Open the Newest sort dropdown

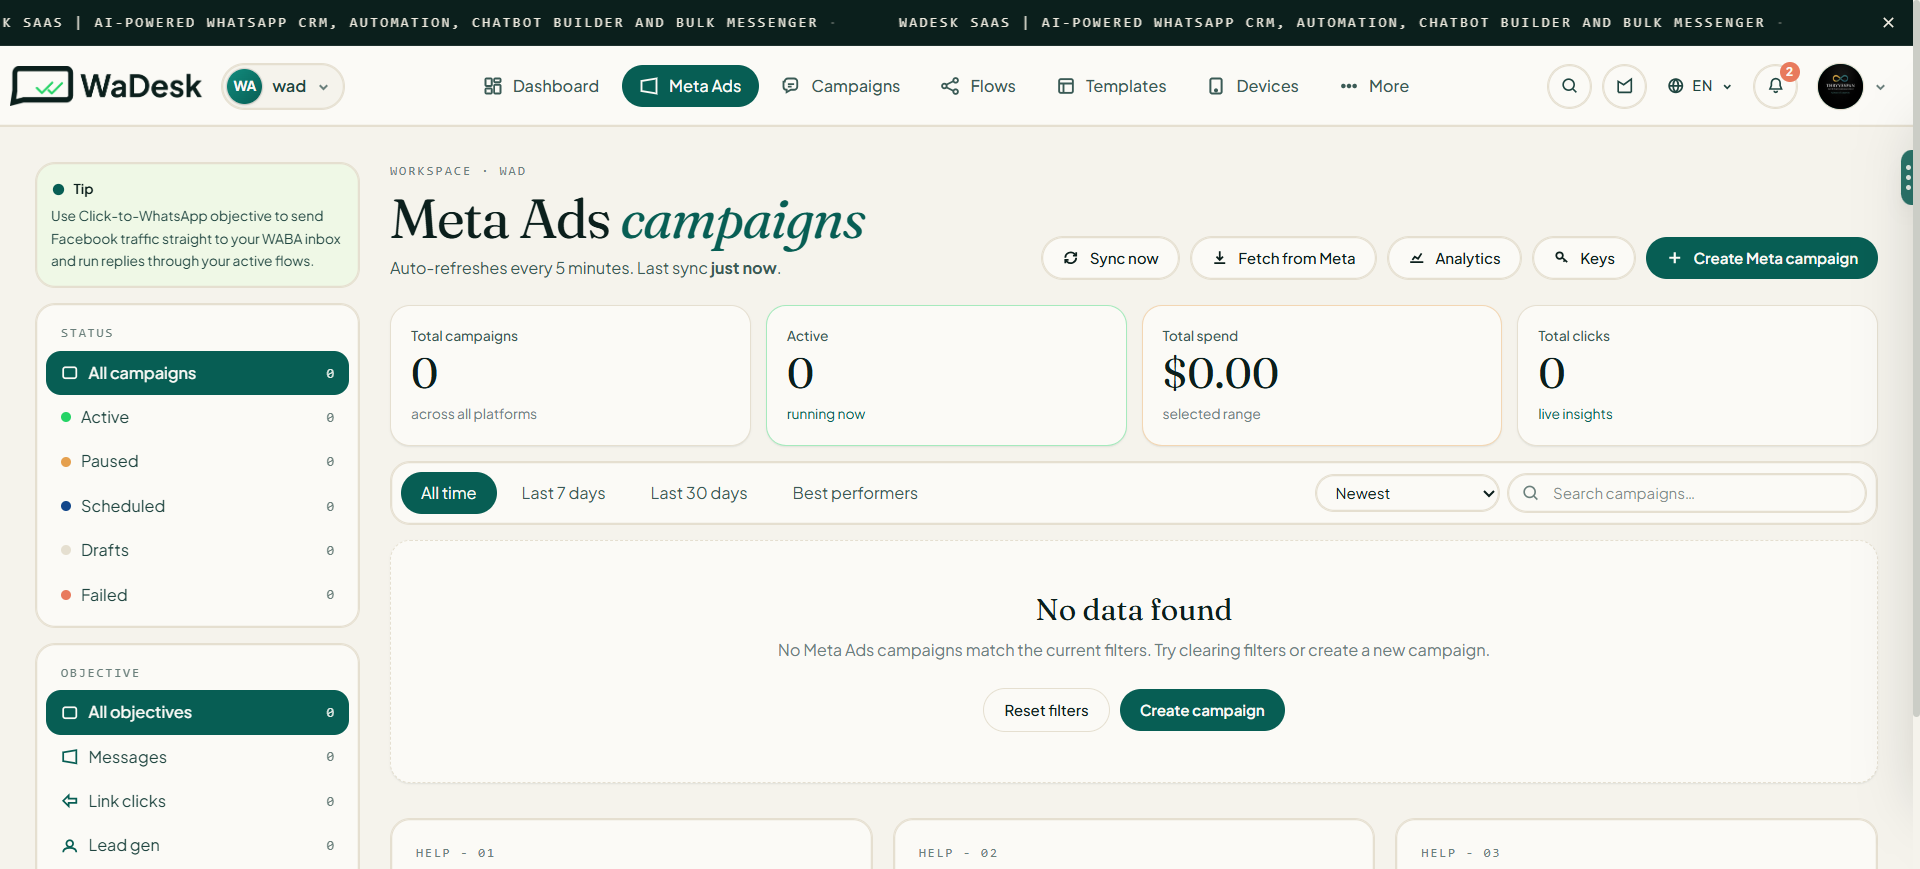click(1407, 493)
